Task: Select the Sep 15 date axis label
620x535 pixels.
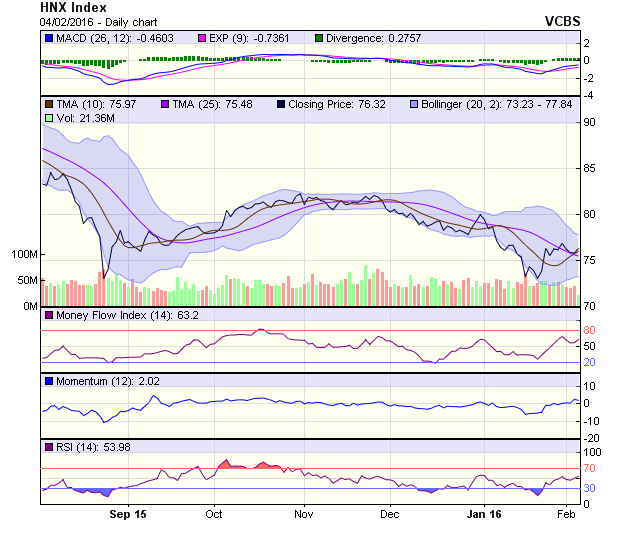Action: pos(128,514)
